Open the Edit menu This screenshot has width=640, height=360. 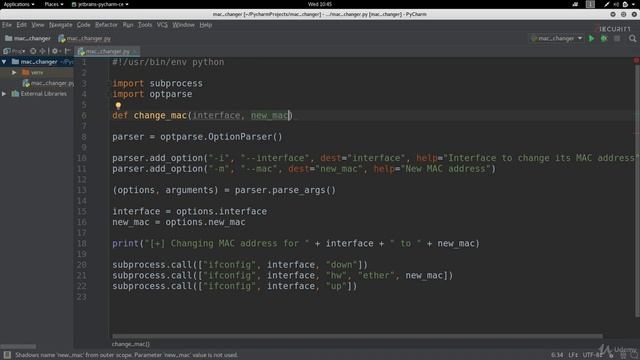pos(22,25)
